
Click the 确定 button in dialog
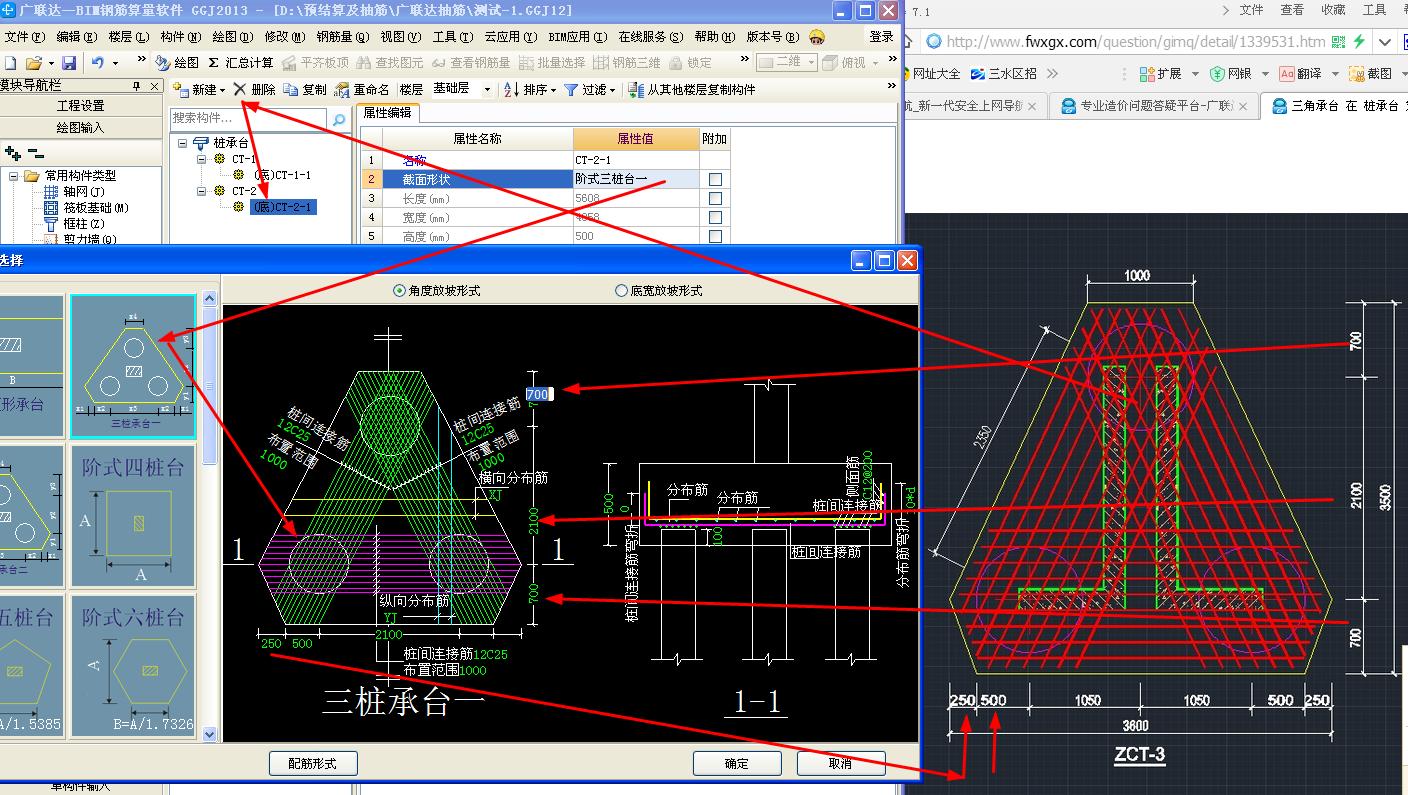(x=737, y=763)
